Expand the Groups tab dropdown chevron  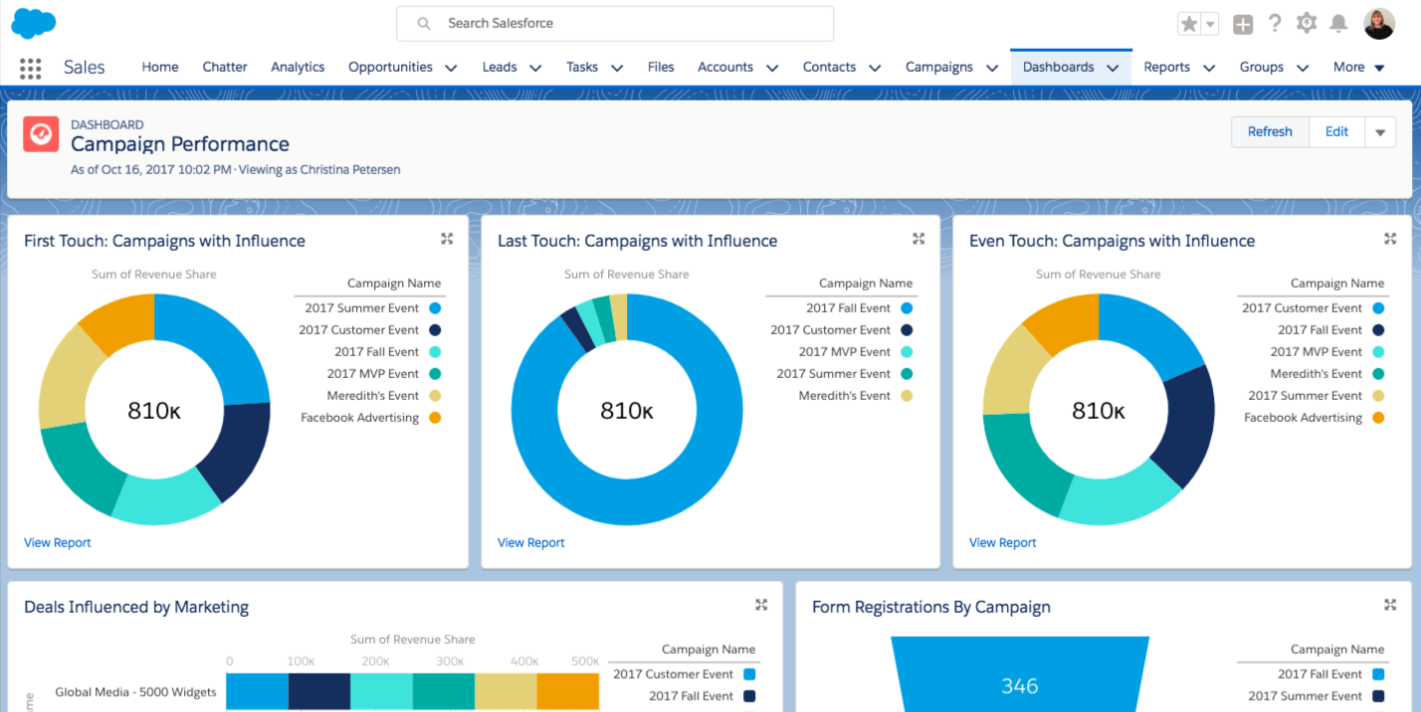point(1303,68)
